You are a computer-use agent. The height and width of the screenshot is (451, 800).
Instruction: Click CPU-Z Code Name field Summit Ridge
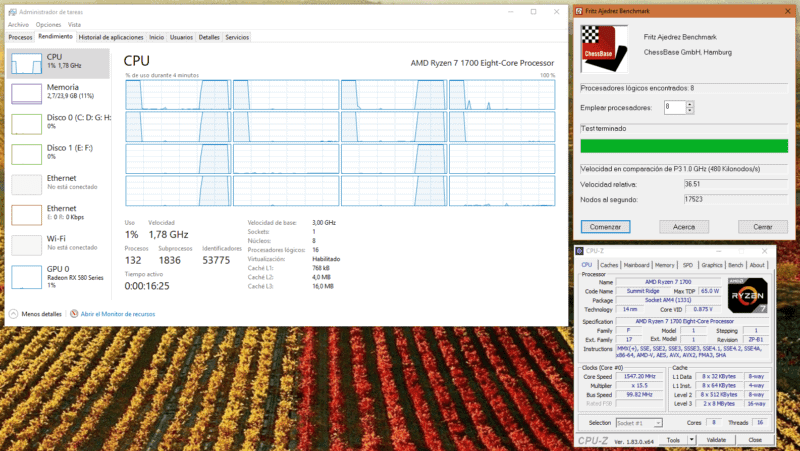643,291
